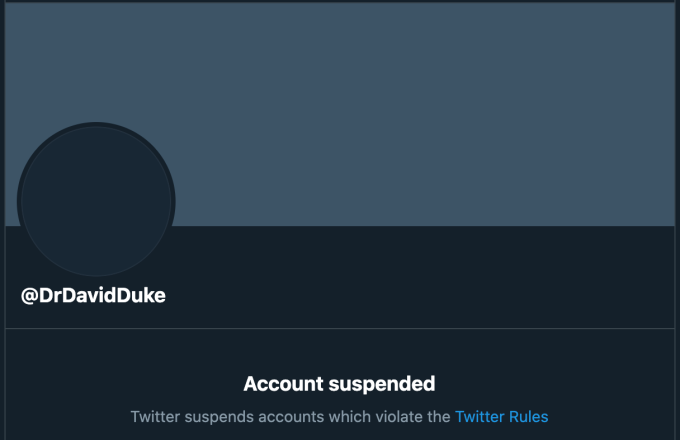Click the word "accounts" in the message

[284, 416]
